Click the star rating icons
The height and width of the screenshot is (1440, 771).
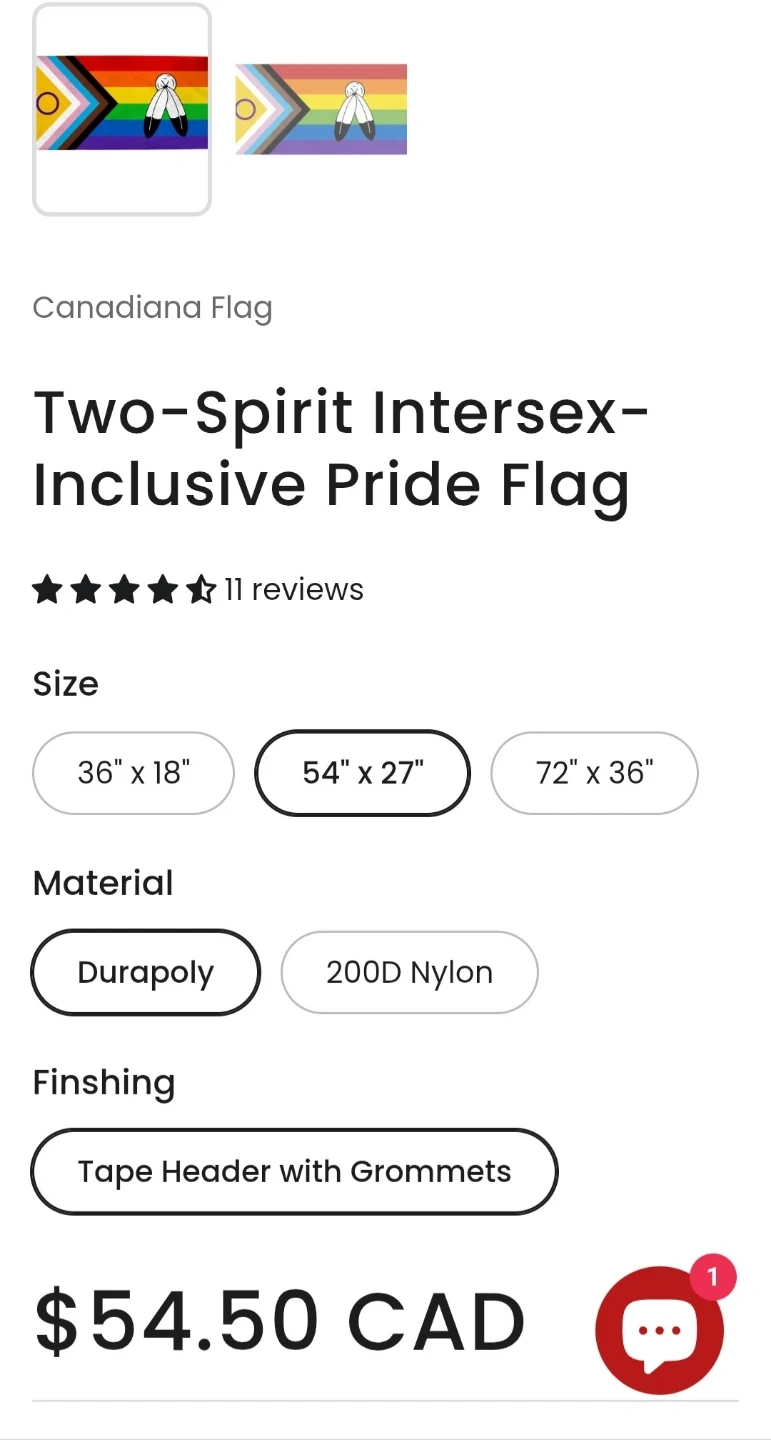pyautogui.click(x=124, y=590)
